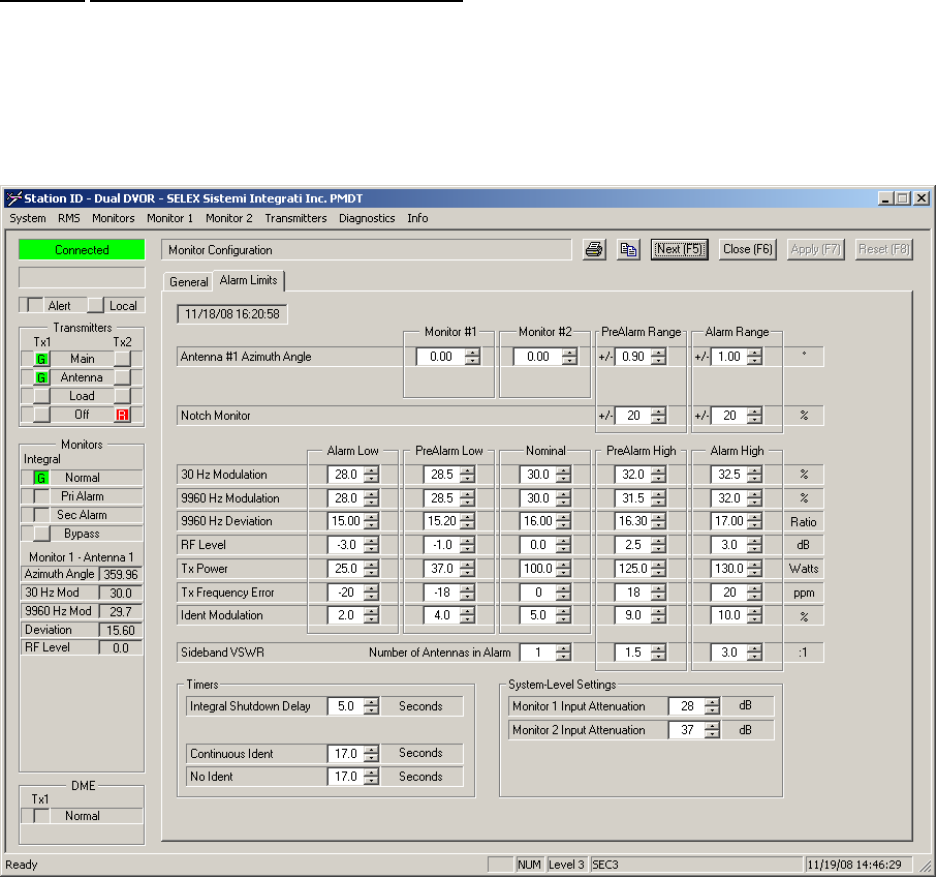Adjust the Notch Monitor Alarm Range spinner
Viewport: 936px width, 877px height.
[755, 416]
